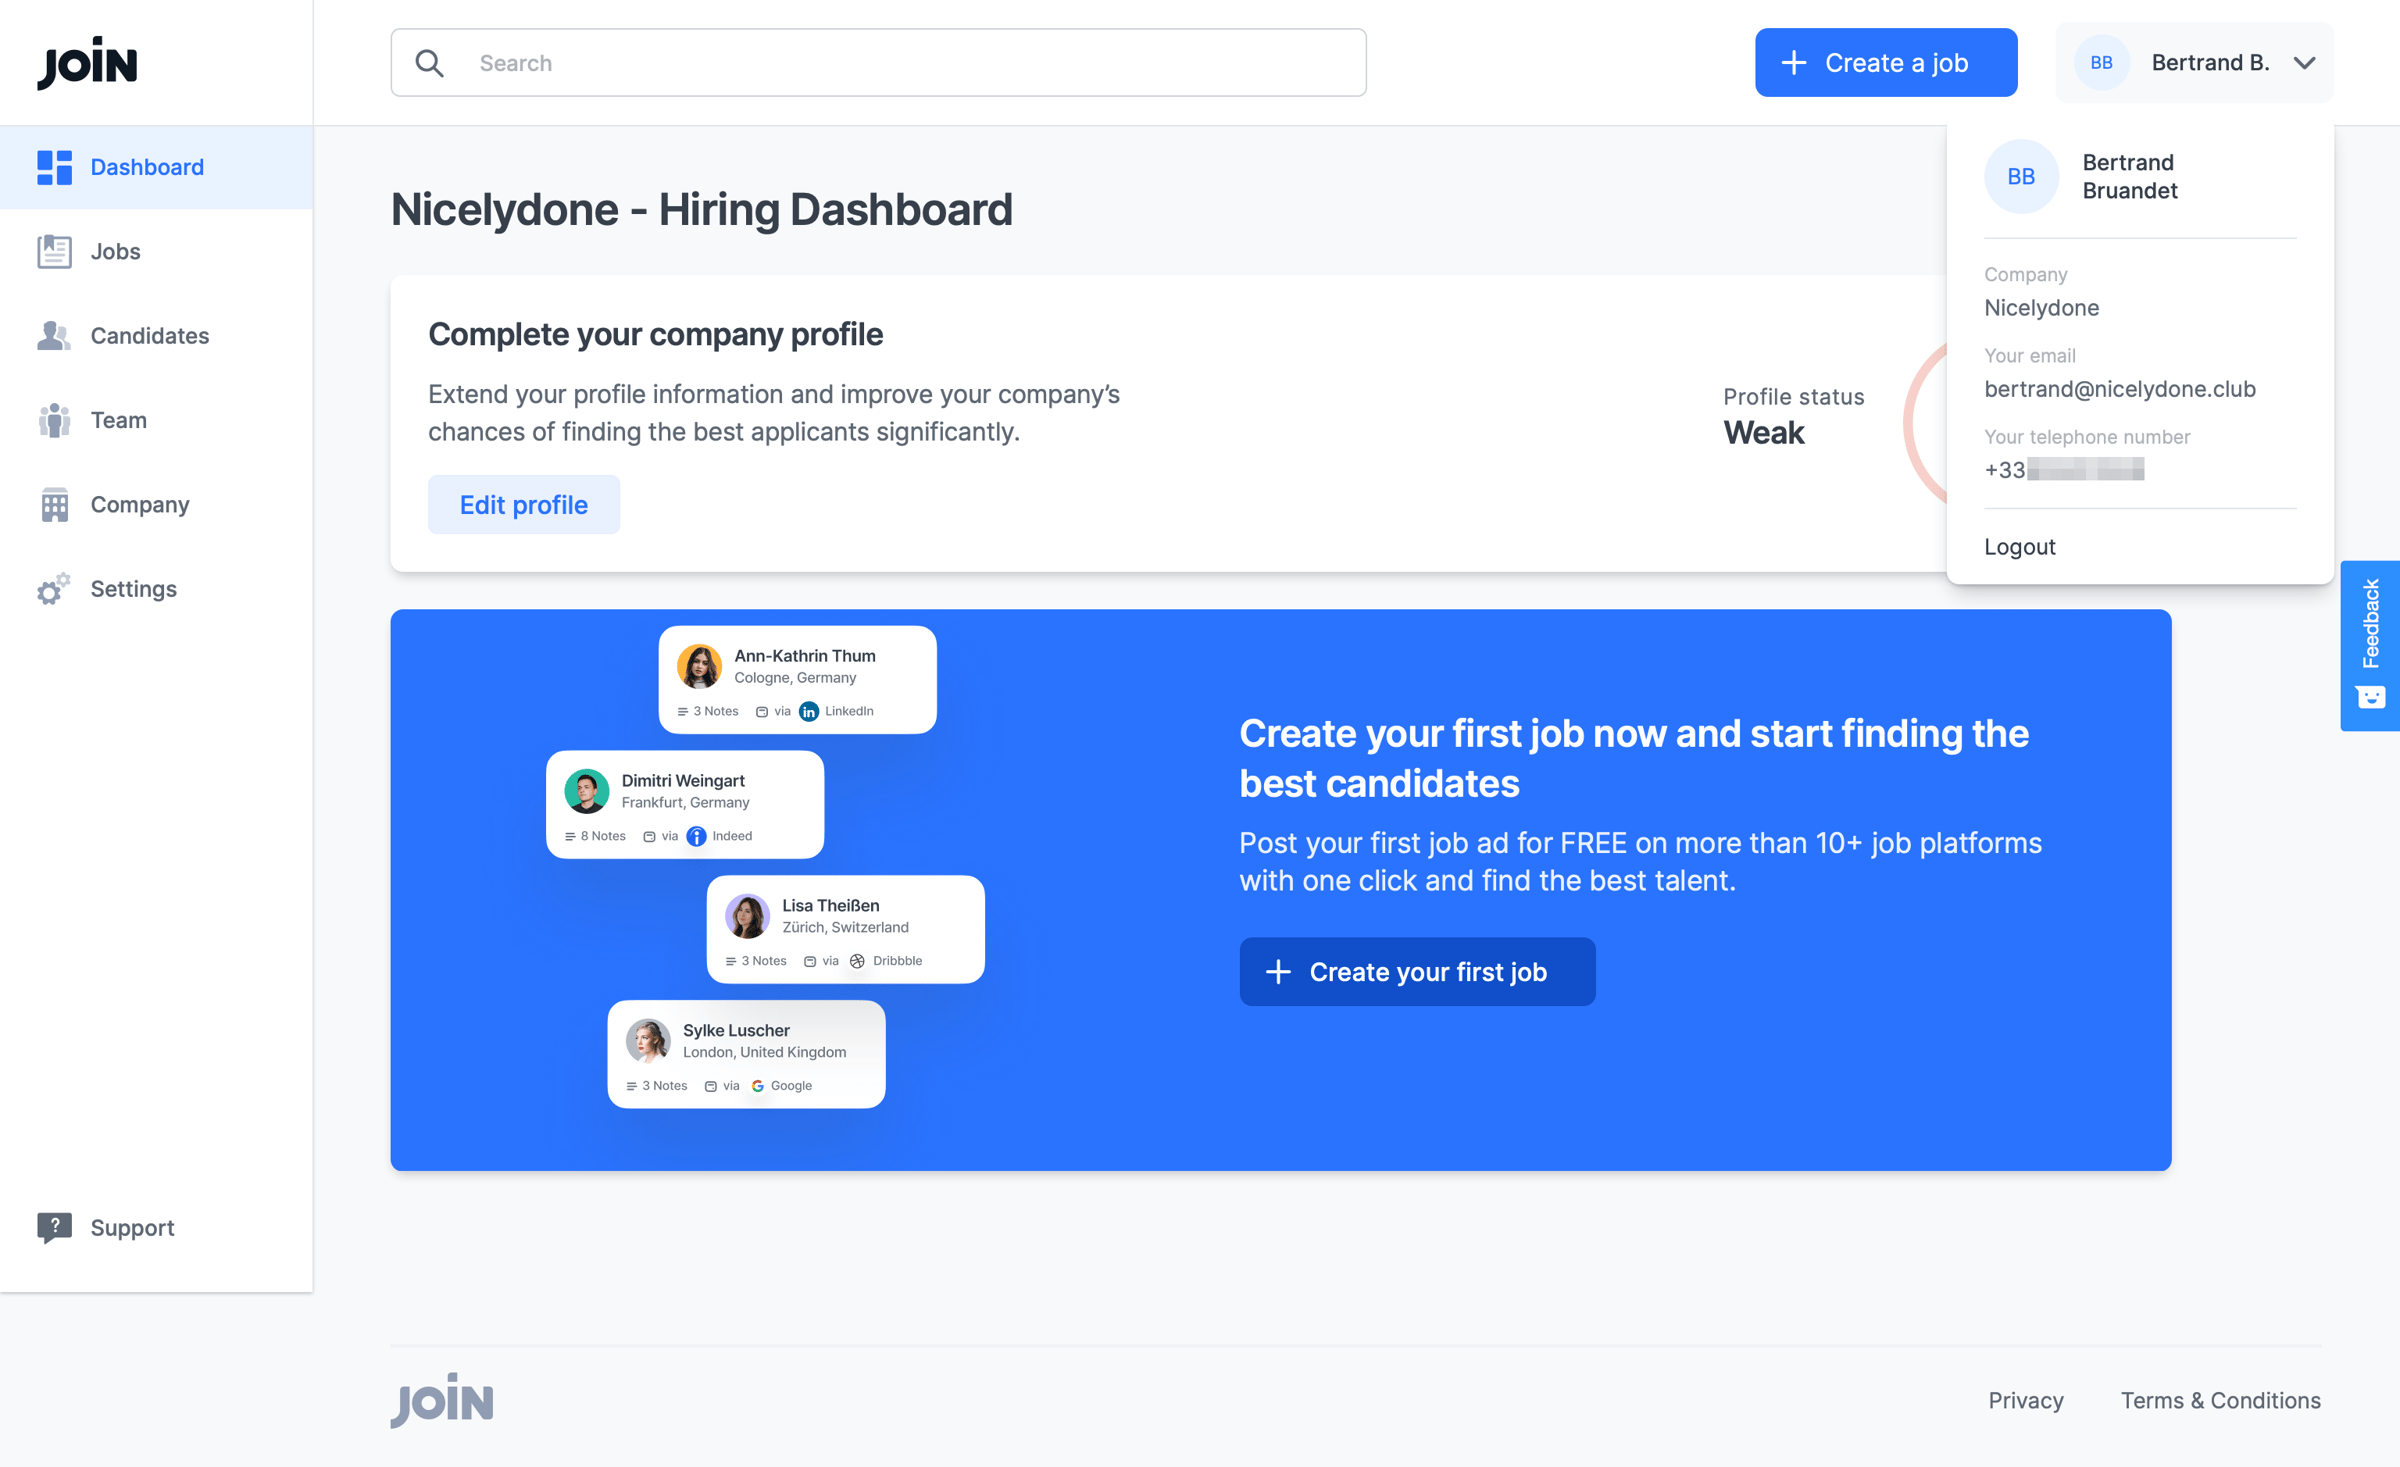
Task: Click the JOIN logo in sidebar
Action: point(87,63)
